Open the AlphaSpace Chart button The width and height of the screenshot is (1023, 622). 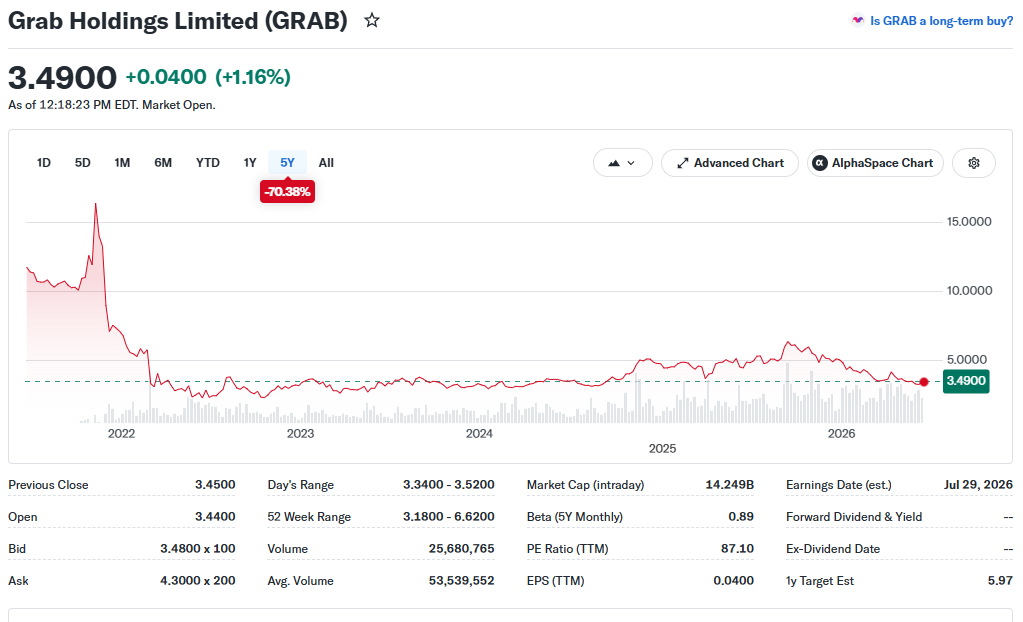[x=875, y=163]
